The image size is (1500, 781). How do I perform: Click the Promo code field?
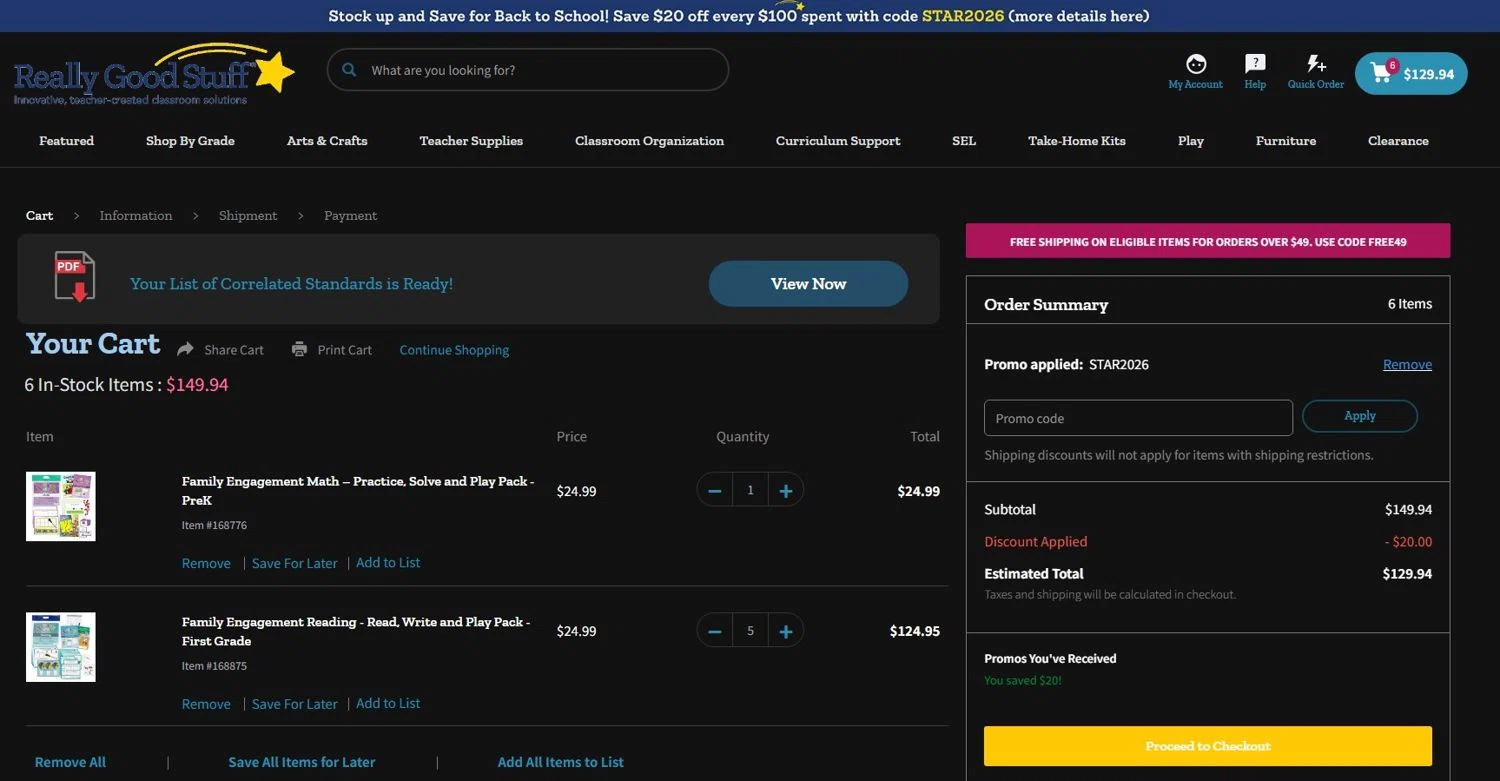point(1138,418)
